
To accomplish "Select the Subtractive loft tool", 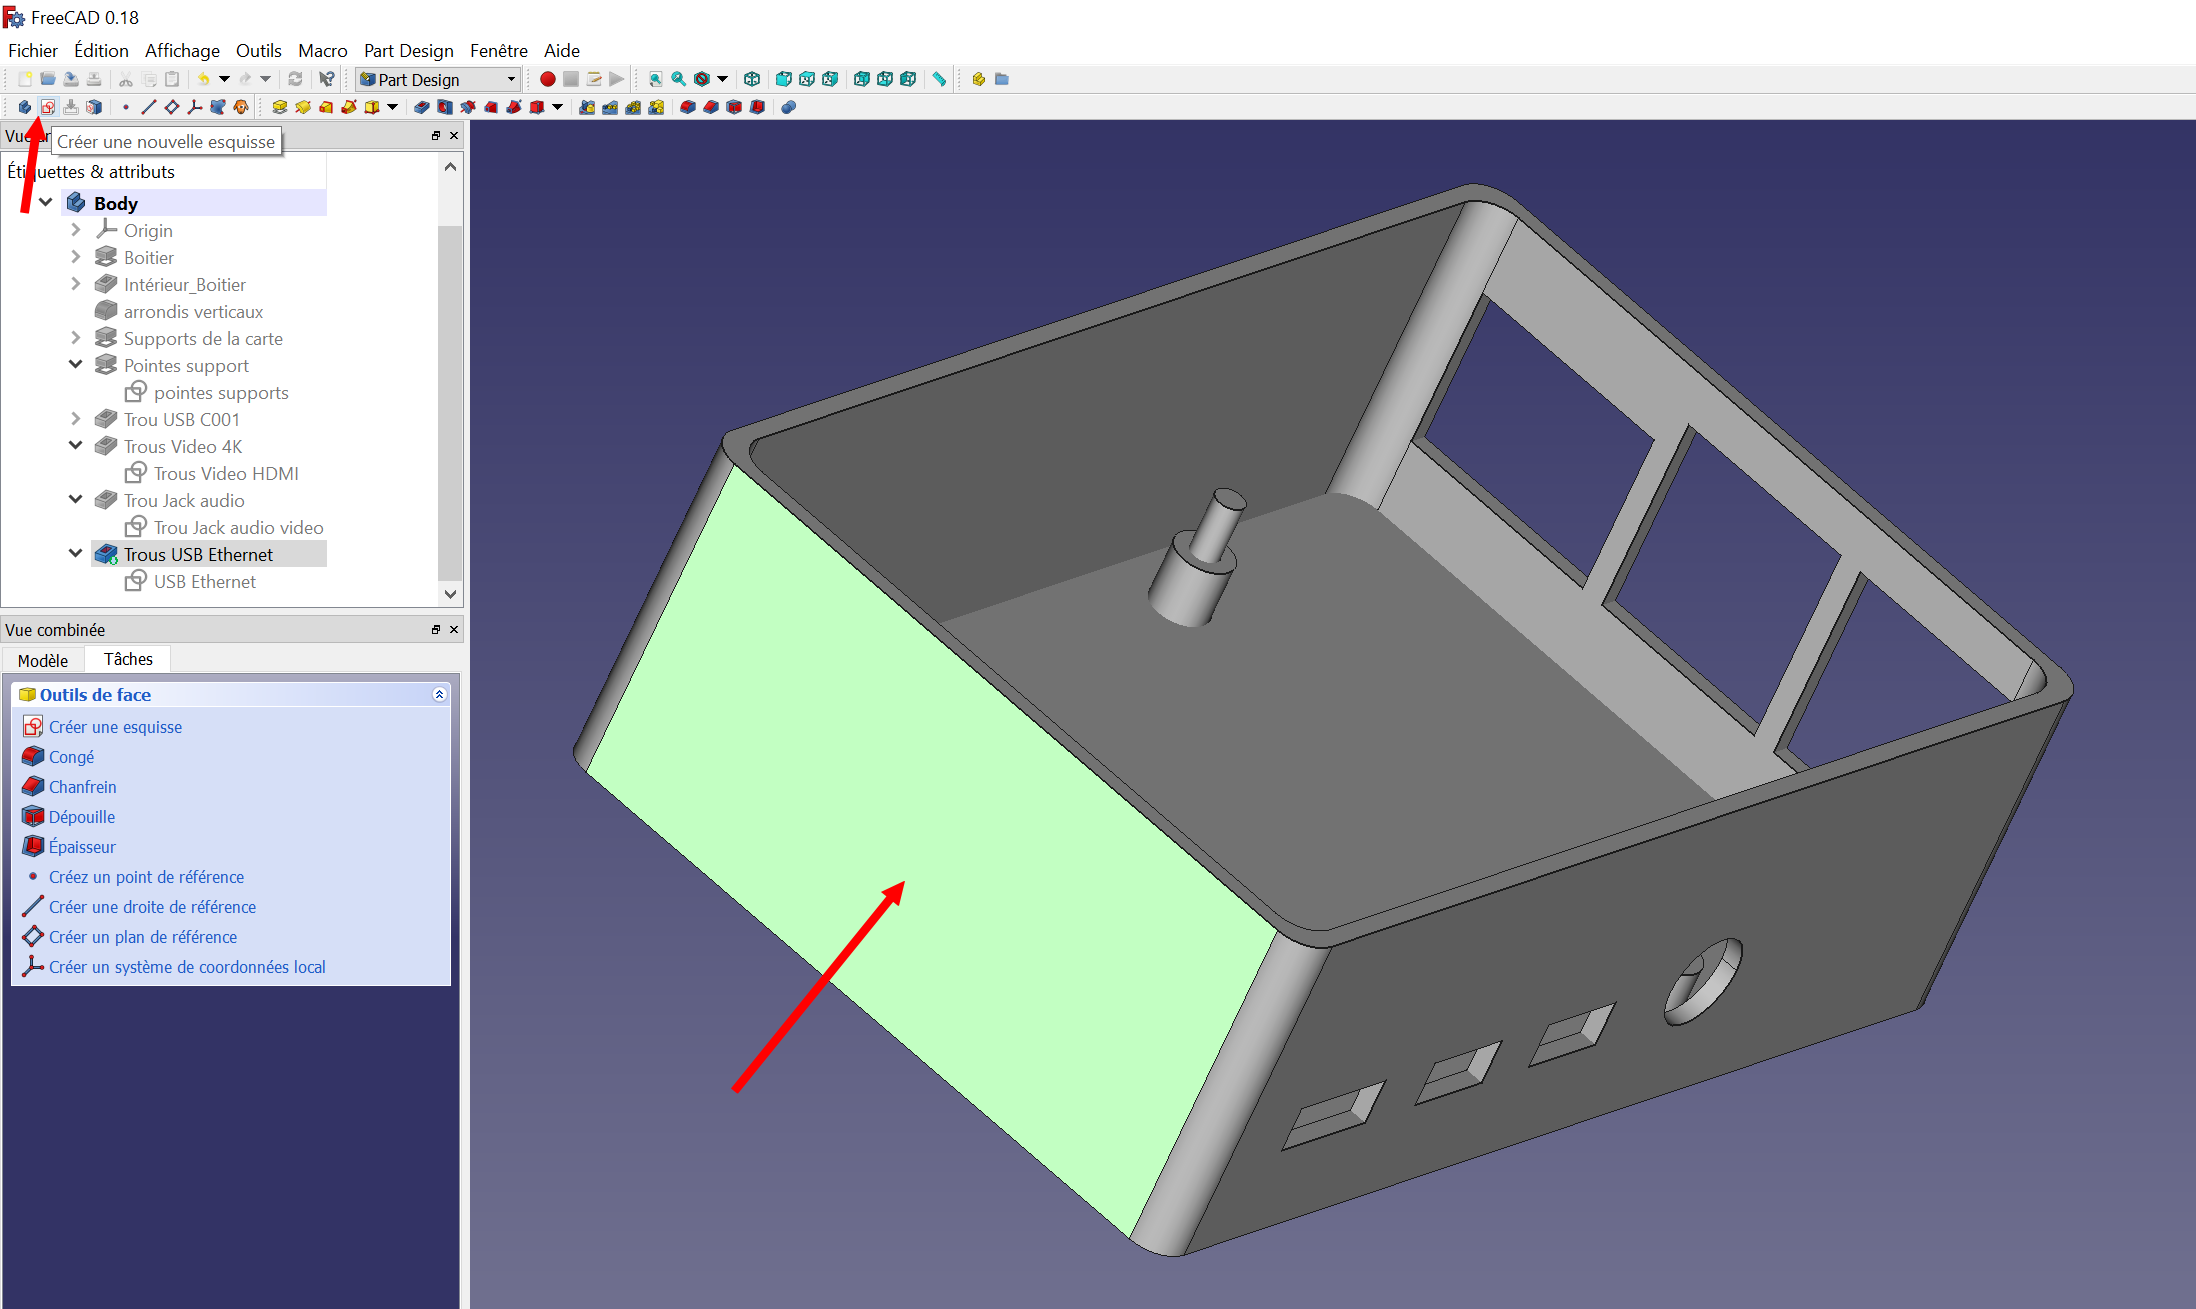I will [491, 107].
